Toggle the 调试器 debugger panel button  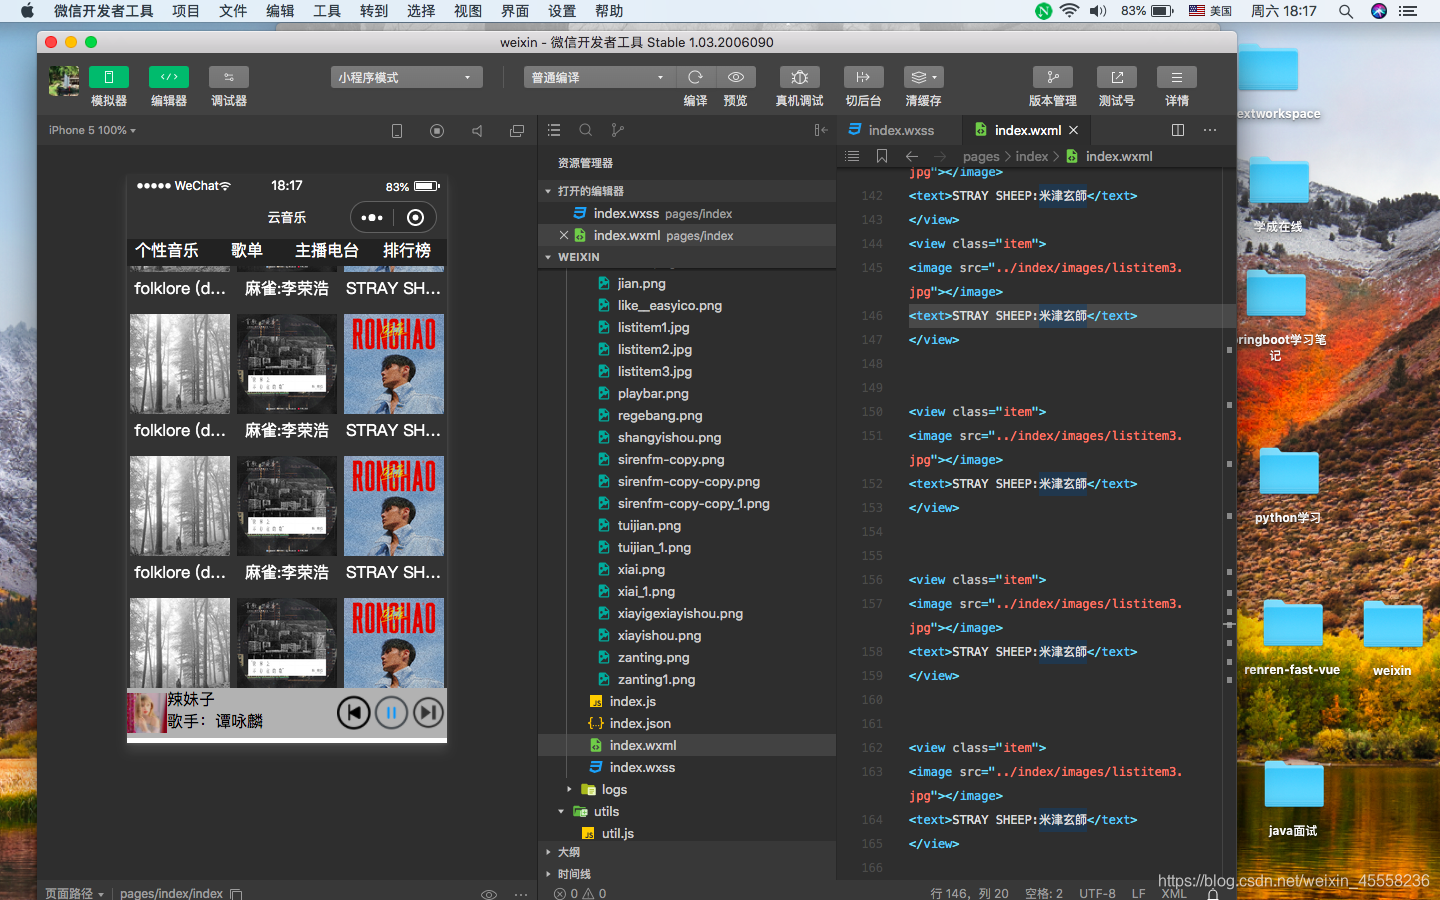(x=229, y=77)
